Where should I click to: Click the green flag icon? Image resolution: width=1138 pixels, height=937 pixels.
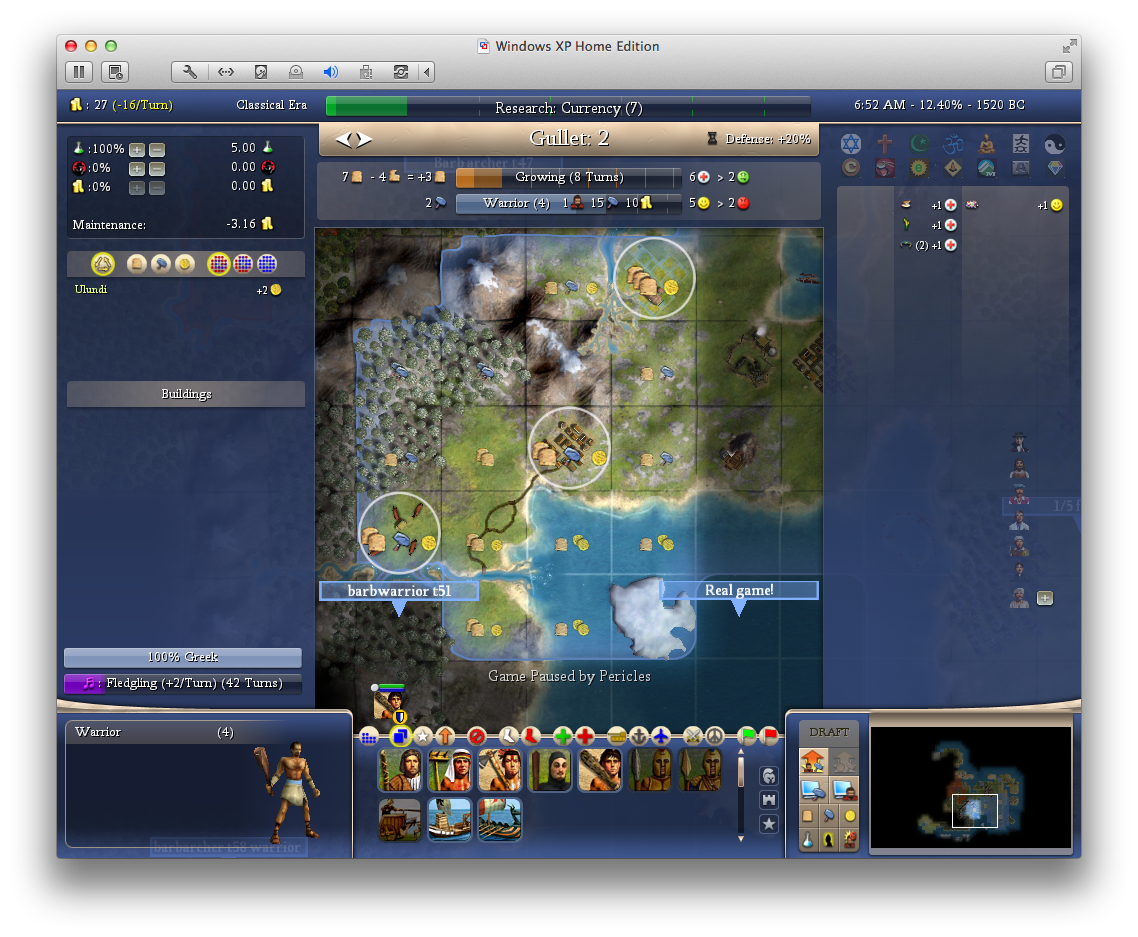point(747,736)
